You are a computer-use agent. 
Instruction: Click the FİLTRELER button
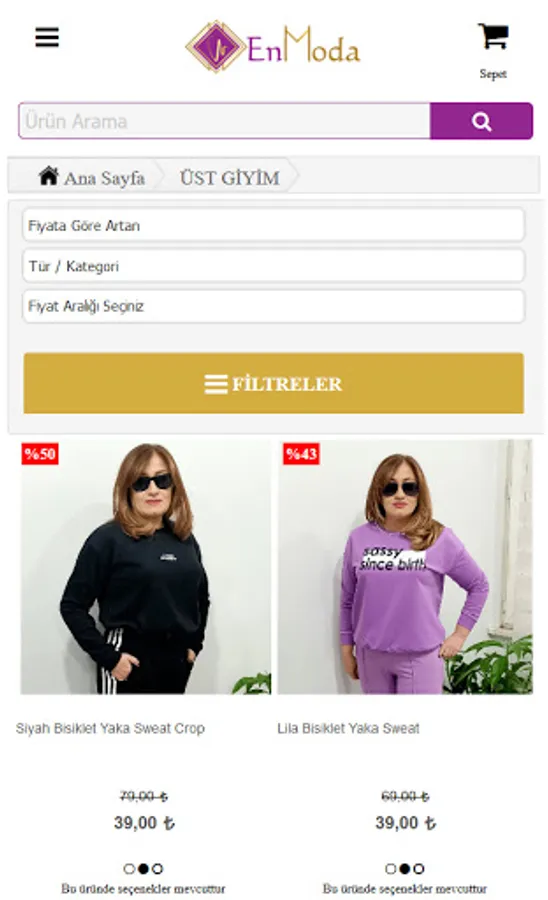point(273,383)
